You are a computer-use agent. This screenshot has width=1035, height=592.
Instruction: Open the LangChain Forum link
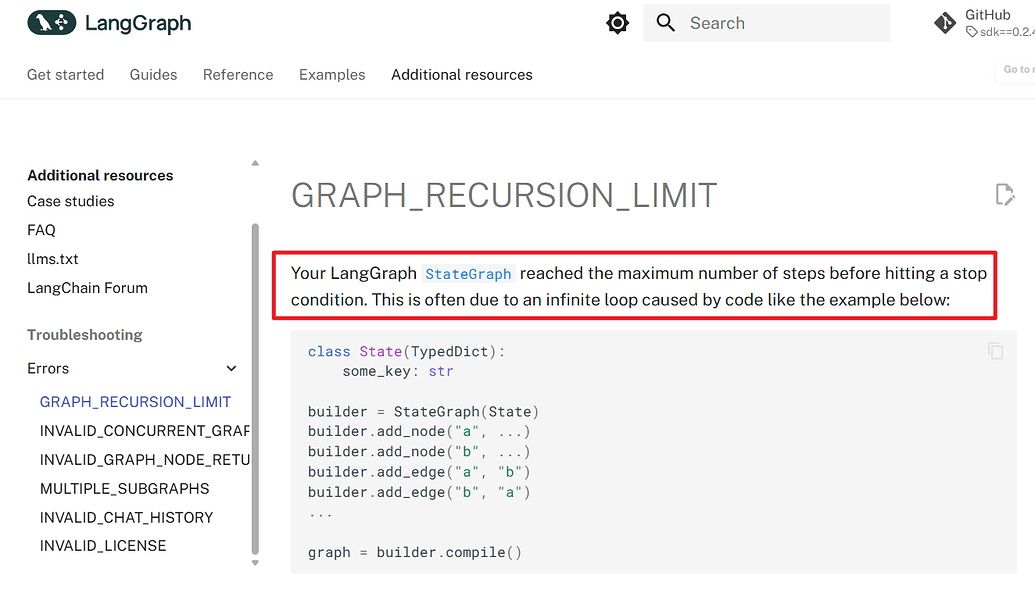pos(87,287)
